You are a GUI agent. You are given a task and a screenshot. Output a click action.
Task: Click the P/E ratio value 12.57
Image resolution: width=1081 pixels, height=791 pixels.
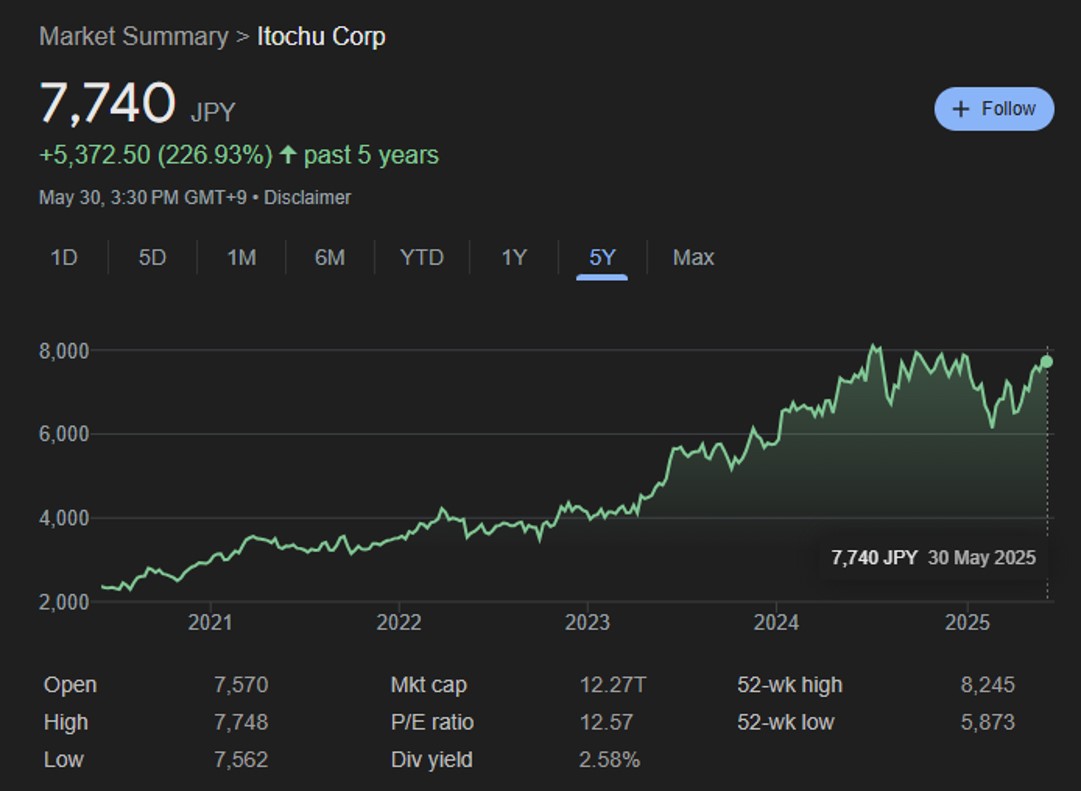coord(606,722)
